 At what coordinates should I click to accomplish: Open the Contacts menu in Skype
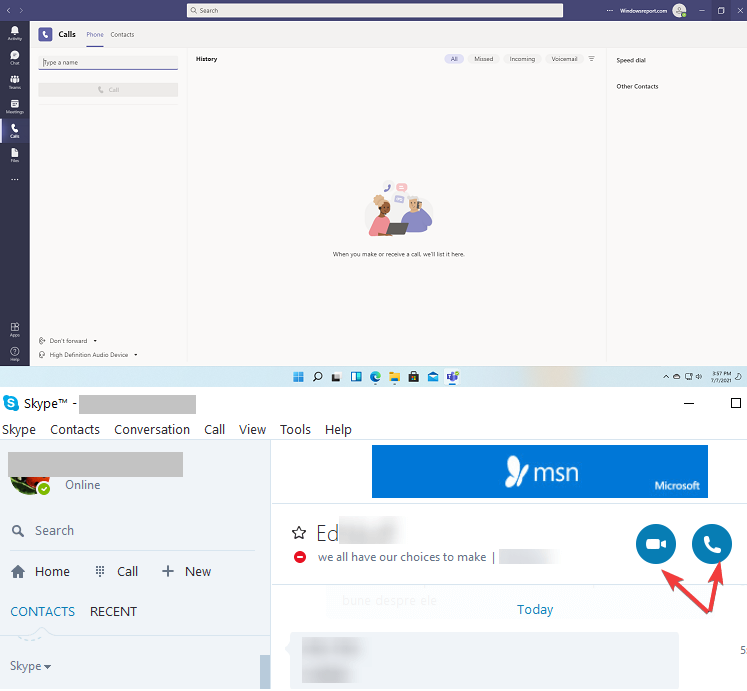point(75,430)
